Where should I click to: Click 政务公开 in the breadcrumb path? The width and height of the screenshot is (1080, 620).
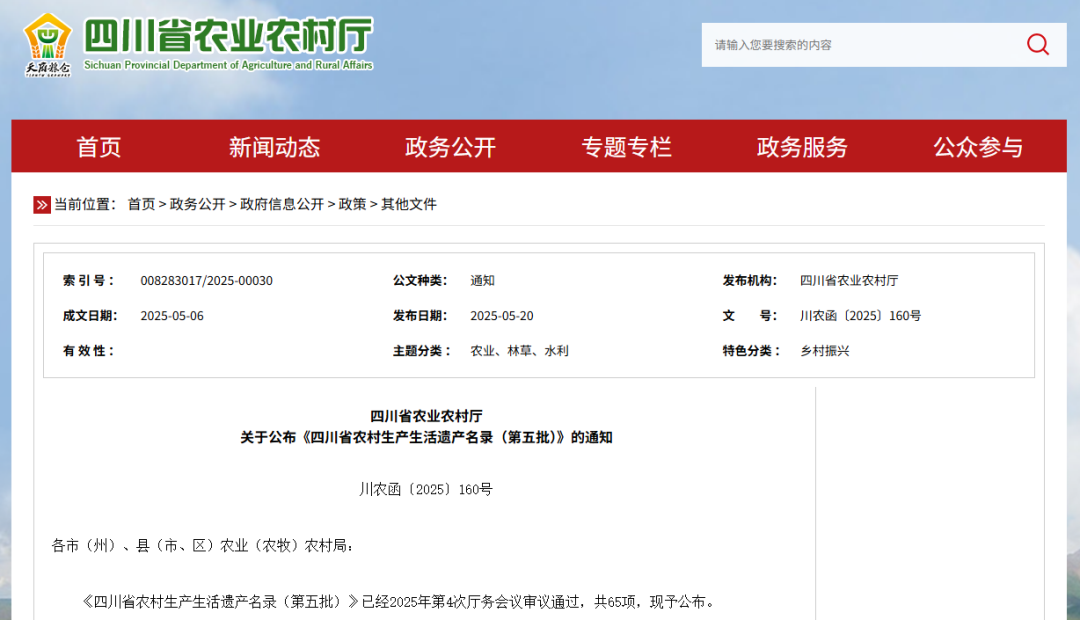coord(197,204)
